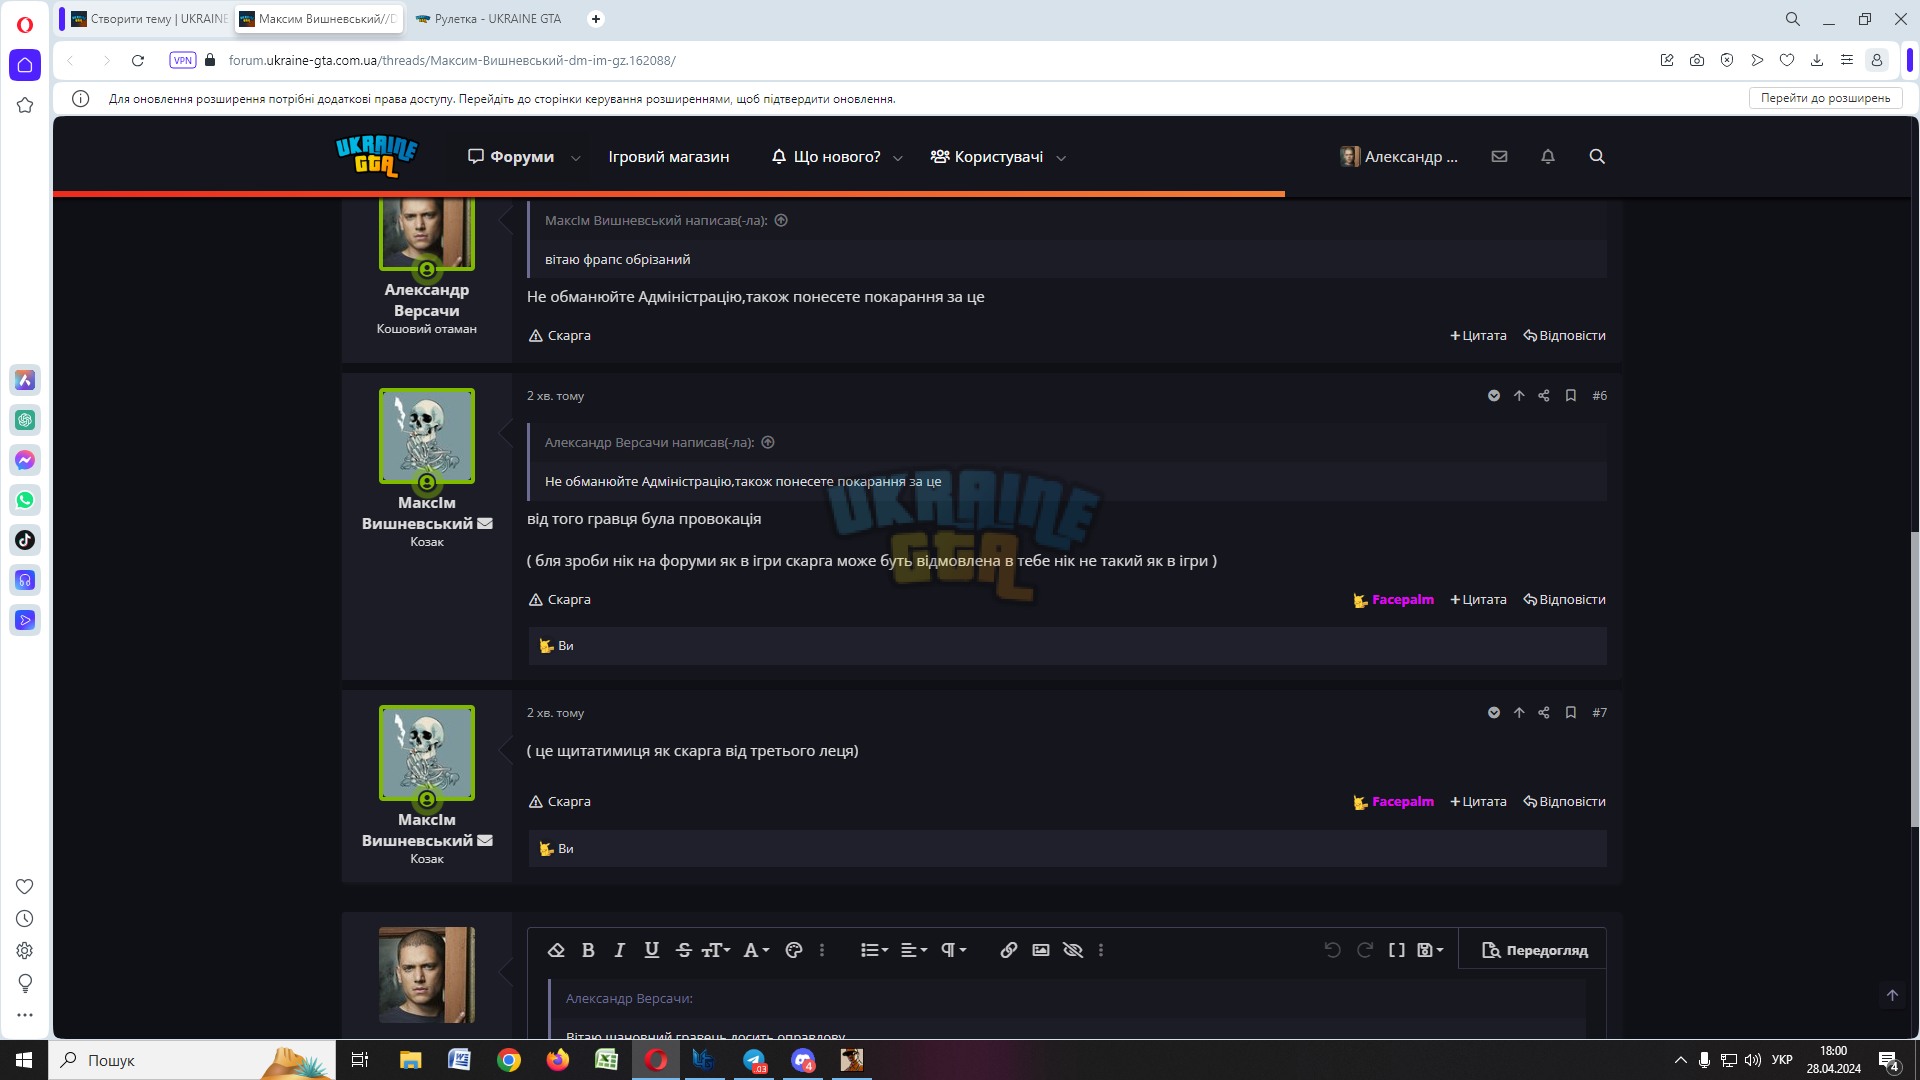Open Александр account menu

[1399, 157]
